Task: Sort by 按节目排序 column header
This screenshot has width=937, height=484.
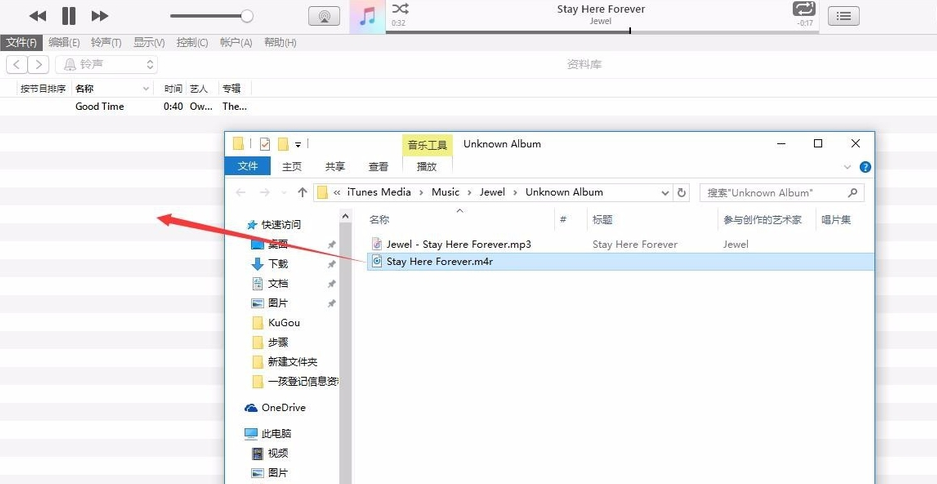Action: 43,88
